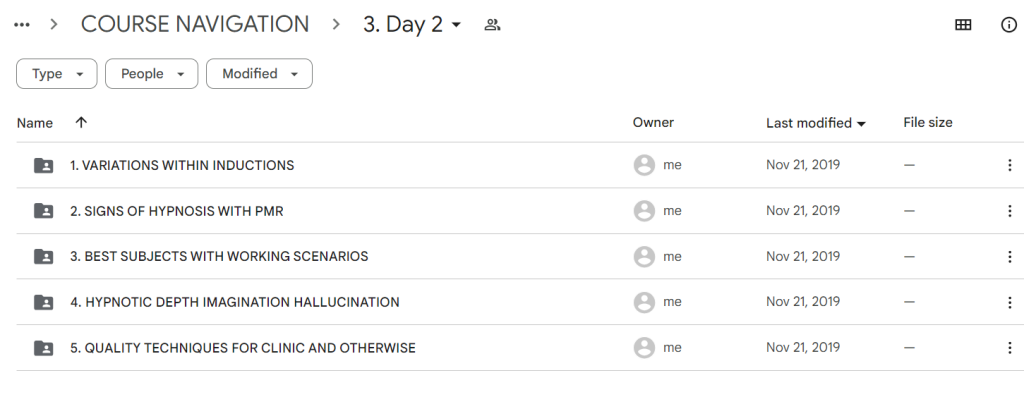Open more actions for SIGNS OF HYPNOSIS WITH PMR

tap(1009, 211)
